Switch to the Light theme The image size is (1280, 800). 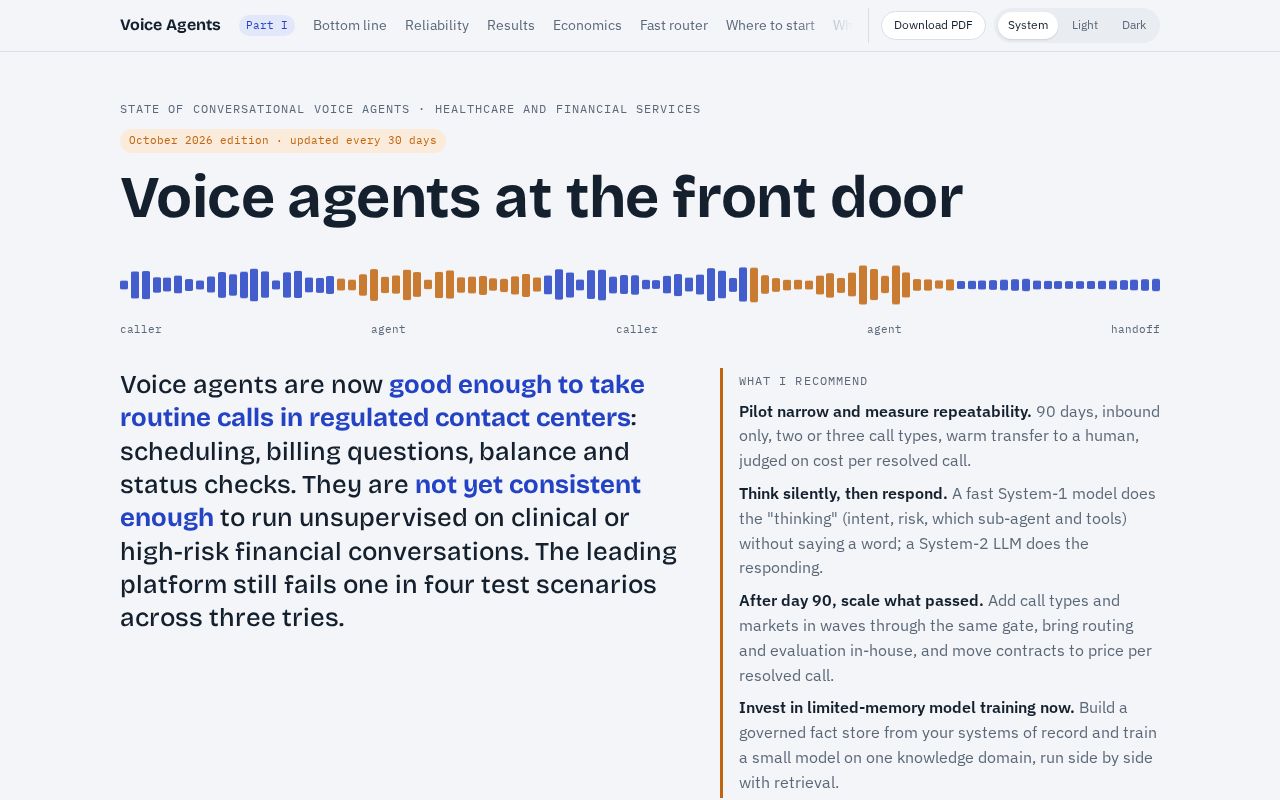click(x=1085, y=25)
